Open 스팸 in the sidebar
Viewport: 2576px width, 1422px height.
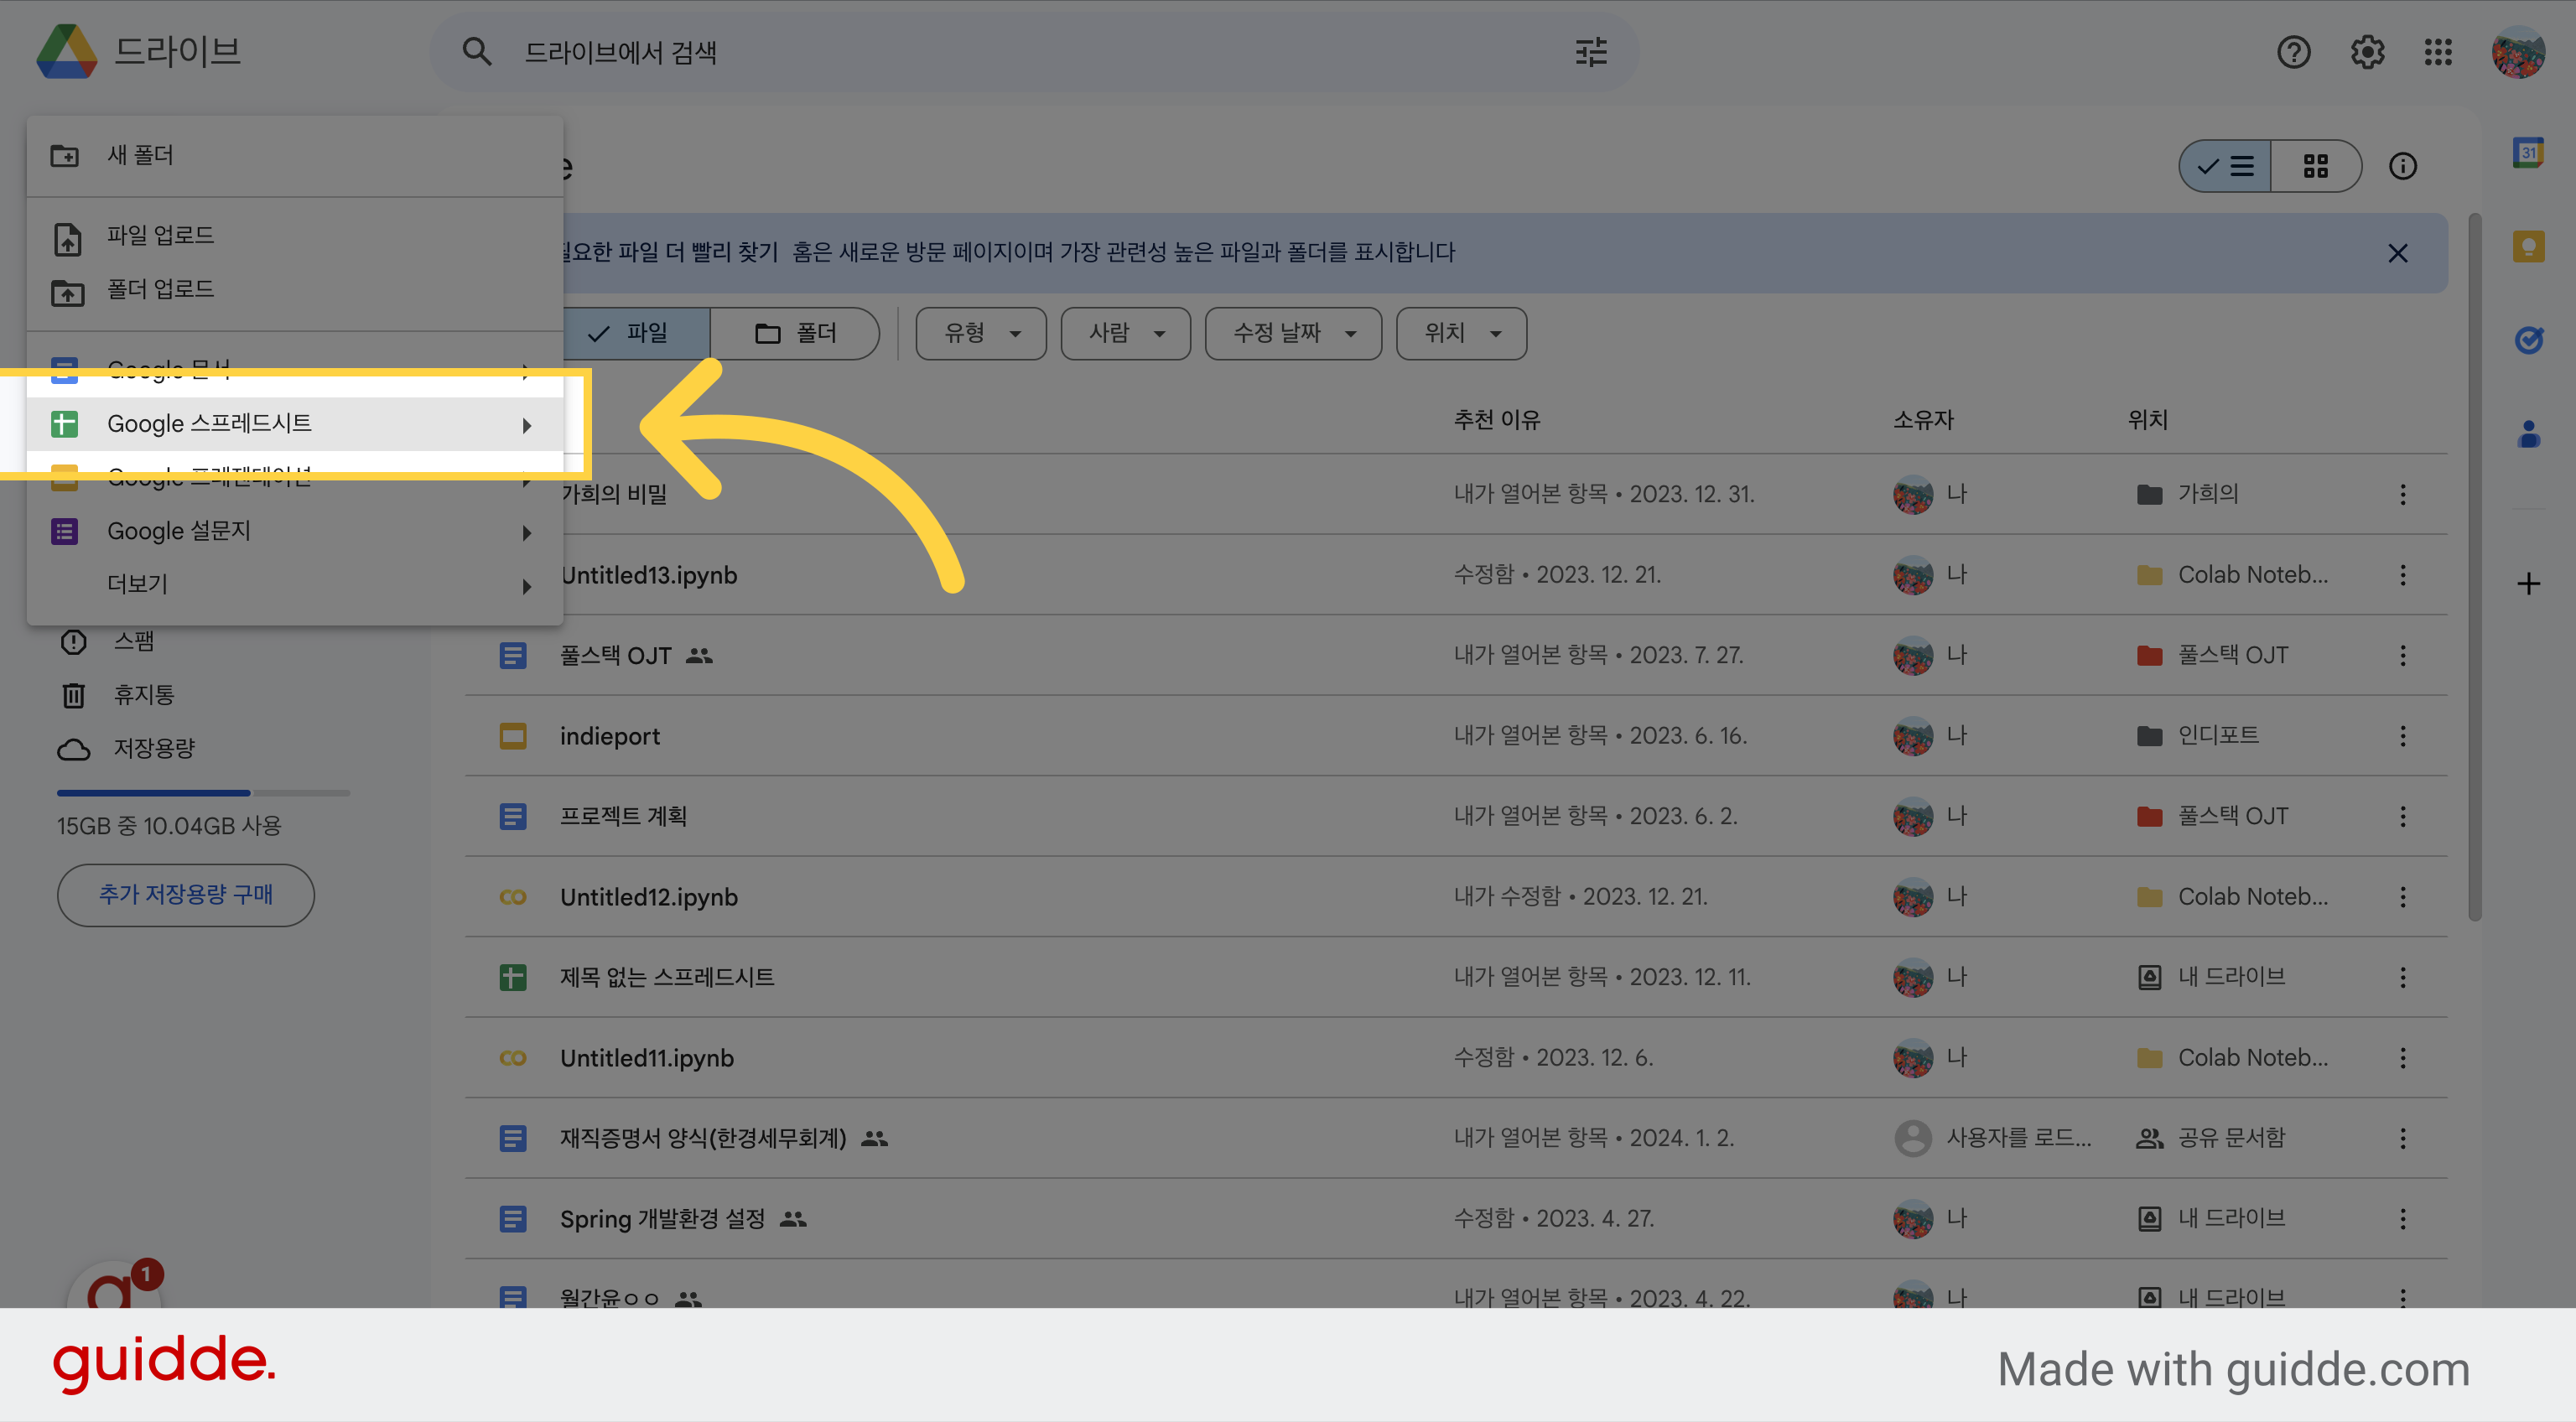pyautogui.click(x=134, y=641)
